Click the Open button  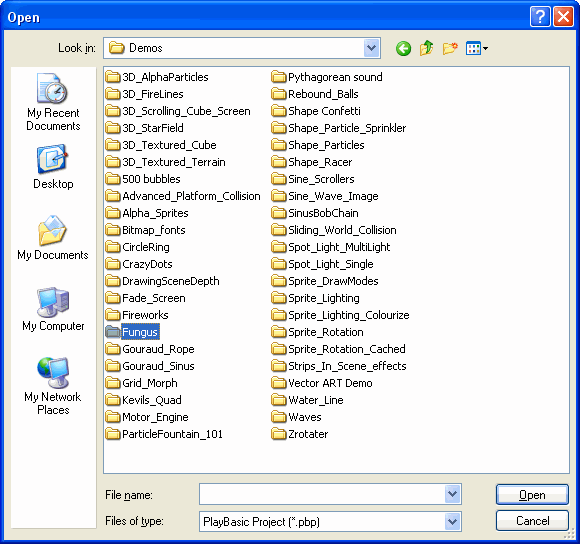(x=532, y=494)
